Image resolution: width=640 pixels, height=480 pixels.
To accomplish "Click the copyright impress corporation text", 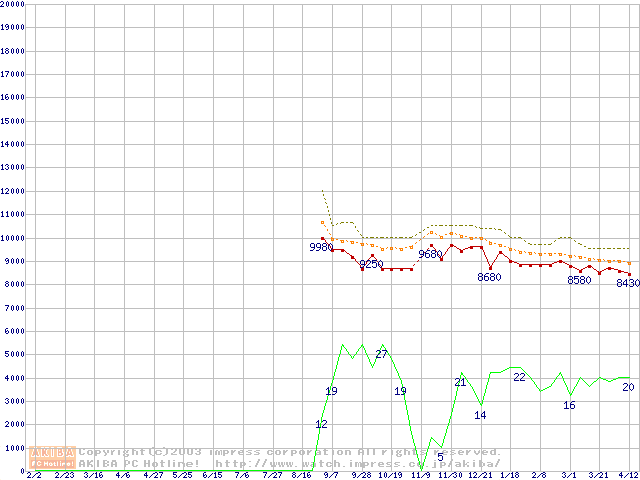I will (x=290, y=452).
